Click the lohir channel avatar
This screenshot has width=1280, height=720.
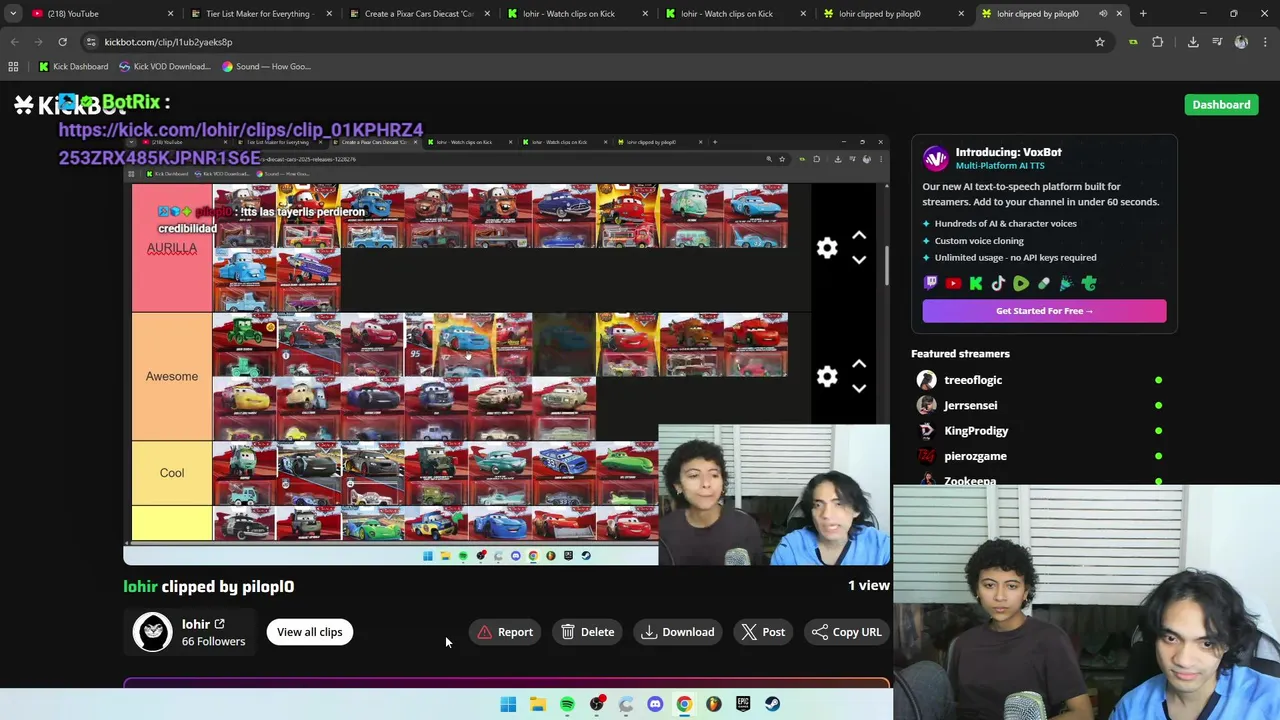pyautogui.click(x=153, y=632)
